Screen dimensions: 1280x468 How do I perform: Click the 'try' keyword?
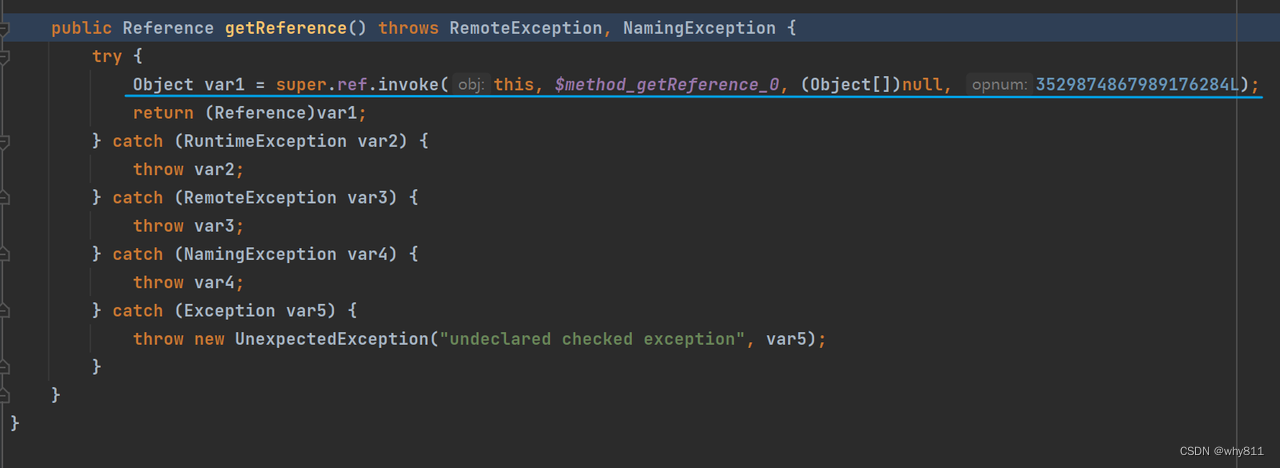[107, 56]
